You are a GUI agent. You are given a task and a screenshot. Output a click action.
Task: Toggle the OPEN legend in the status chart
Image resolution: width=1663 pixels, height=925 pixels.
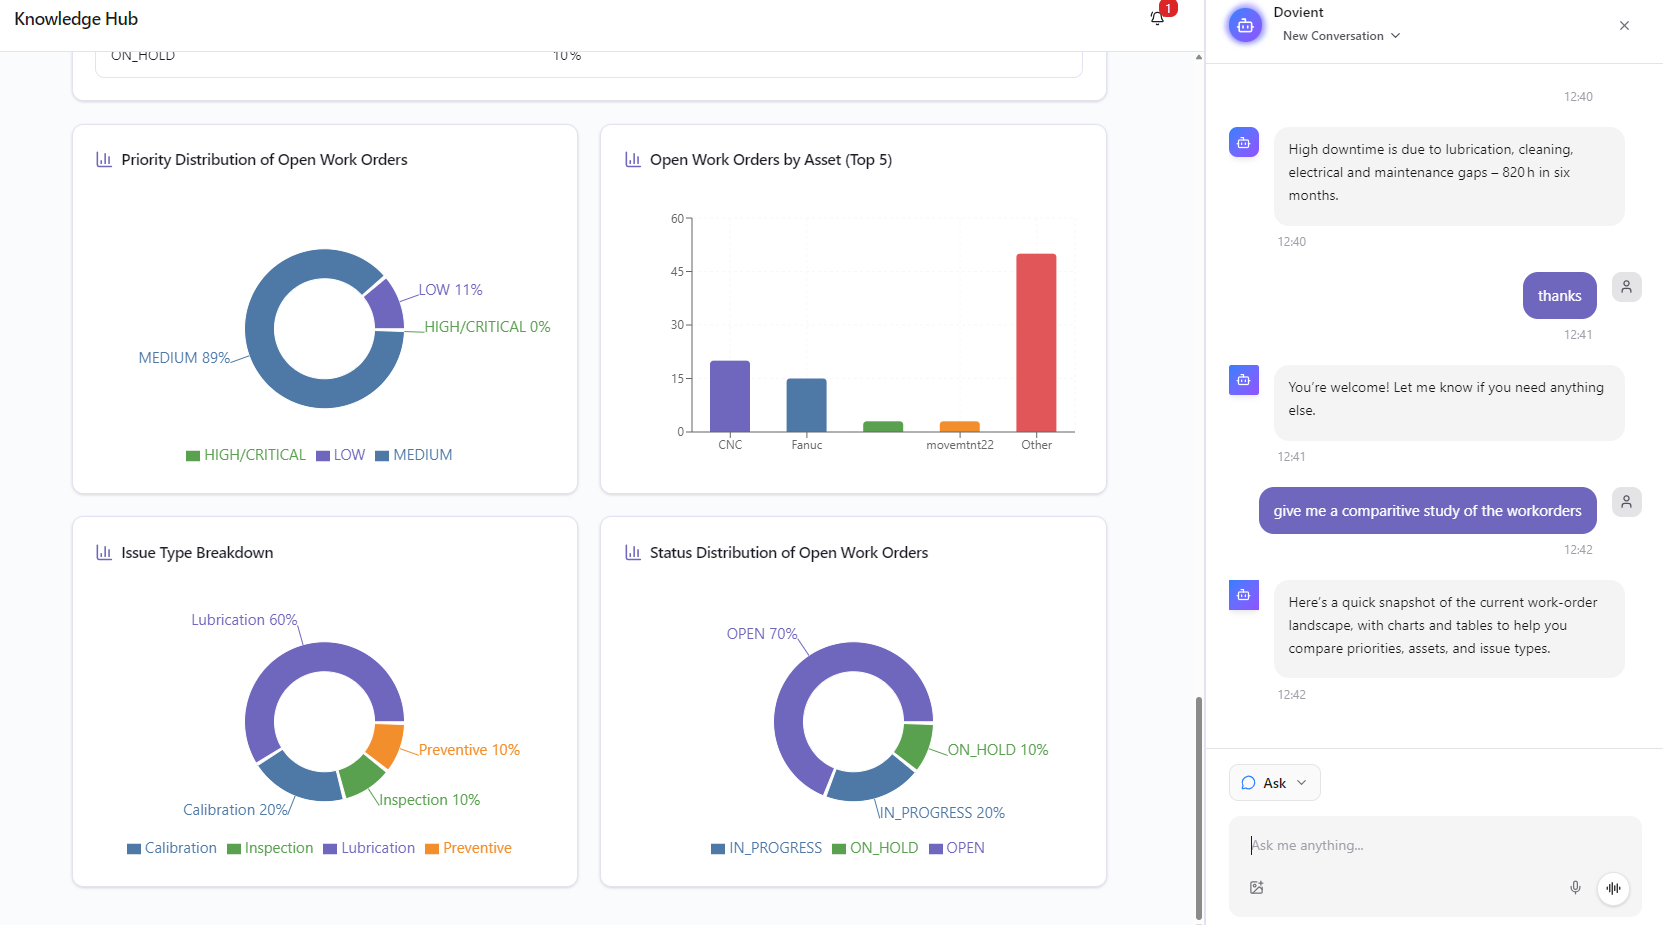coord(957,848)
